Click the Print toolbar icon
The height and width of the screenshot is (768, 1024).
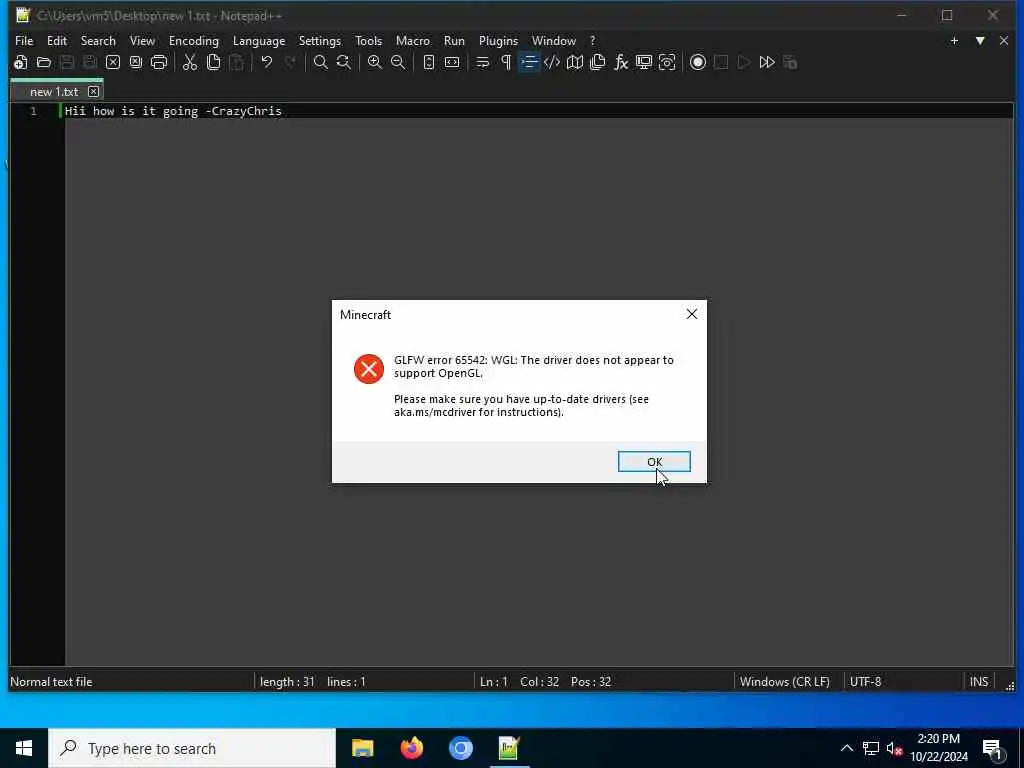click(159, 63)
